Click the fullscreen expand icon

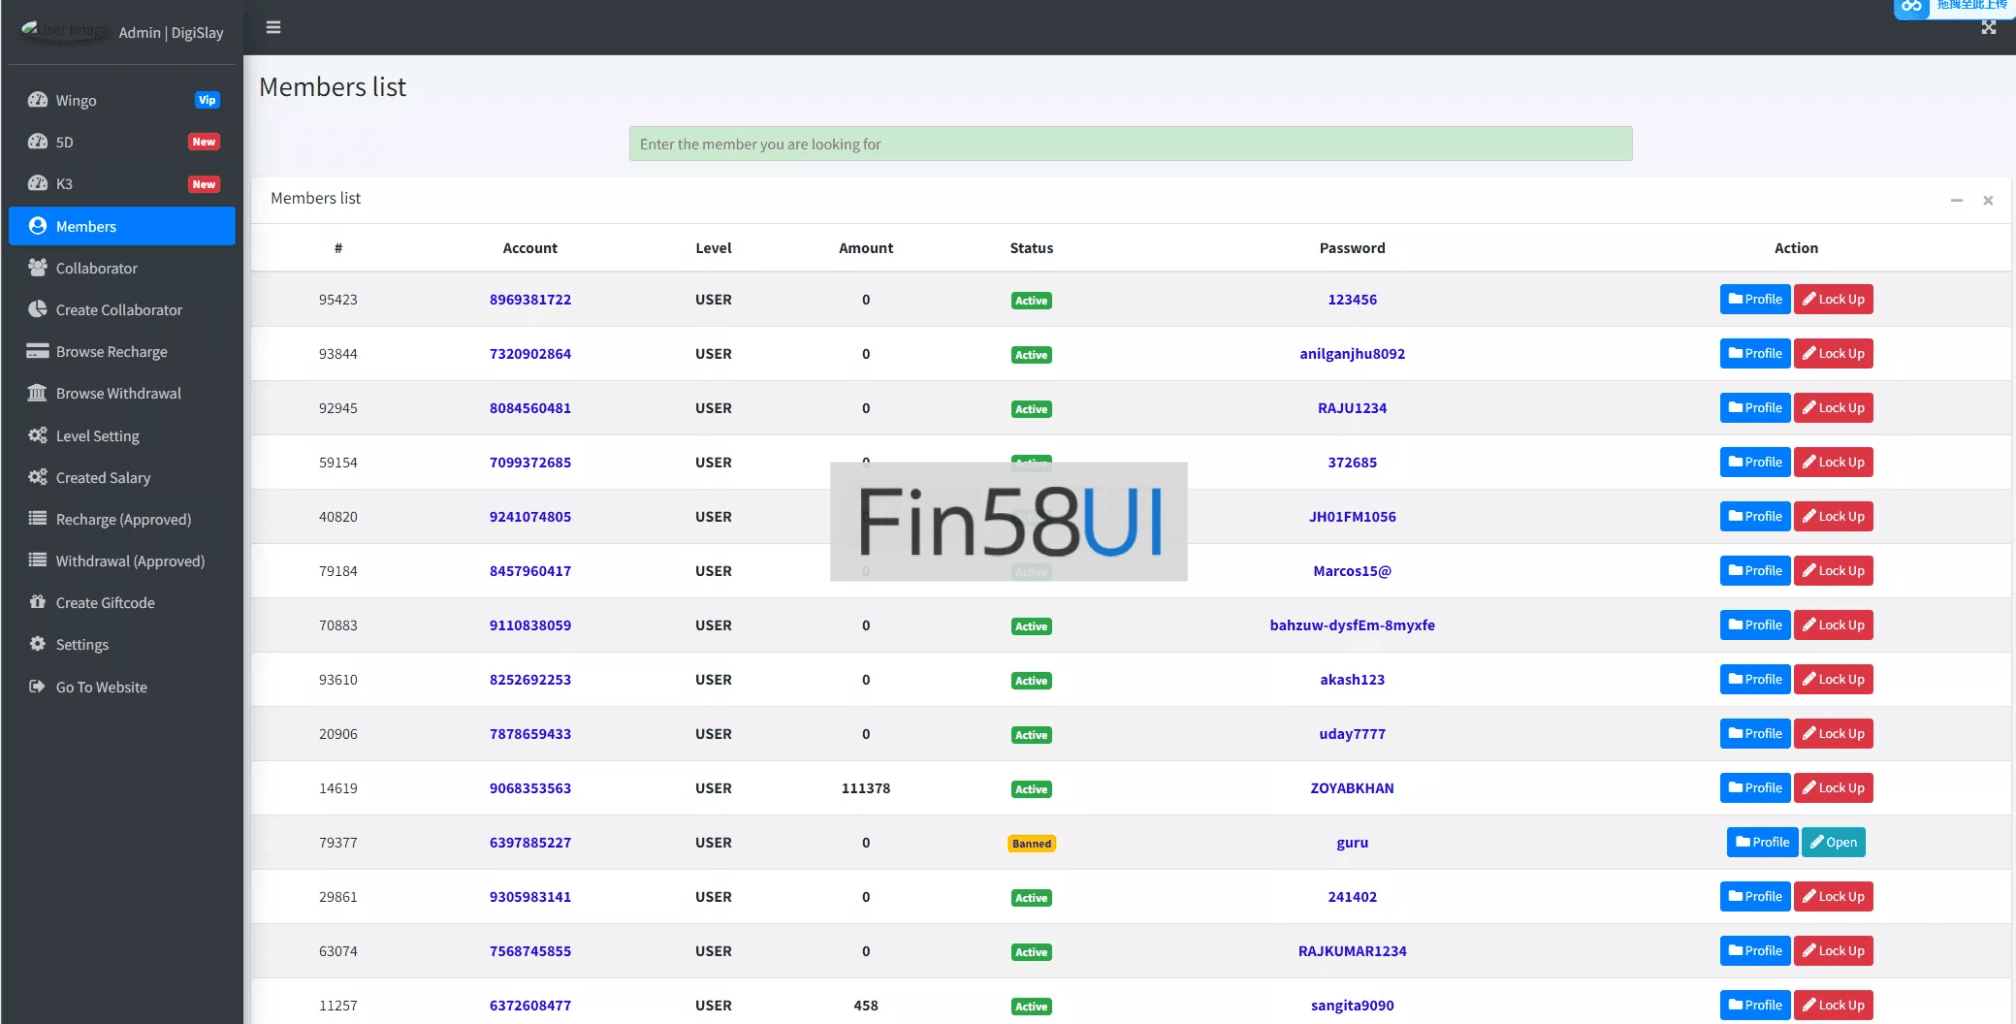(1988, 28)
